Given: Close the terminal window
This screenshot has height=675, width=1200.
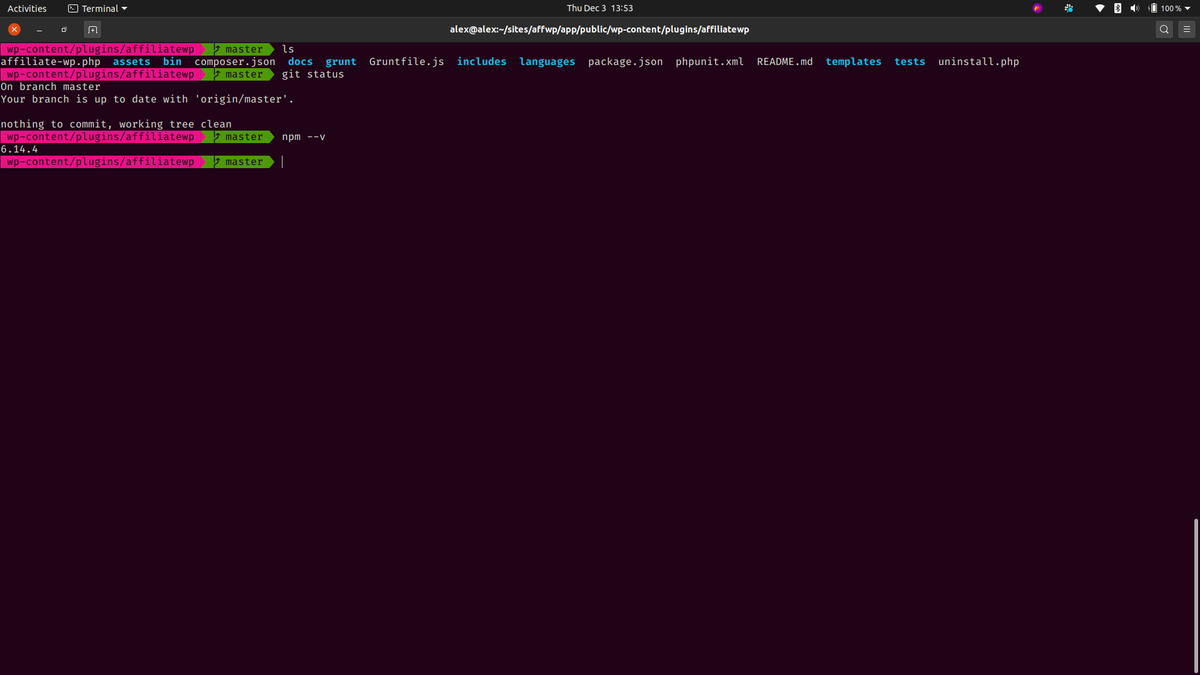Looking at the screenshot, I should point(14,29).
